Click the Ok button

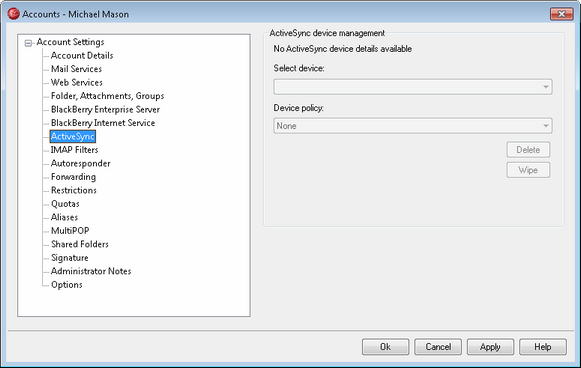[x=385, y=347]
